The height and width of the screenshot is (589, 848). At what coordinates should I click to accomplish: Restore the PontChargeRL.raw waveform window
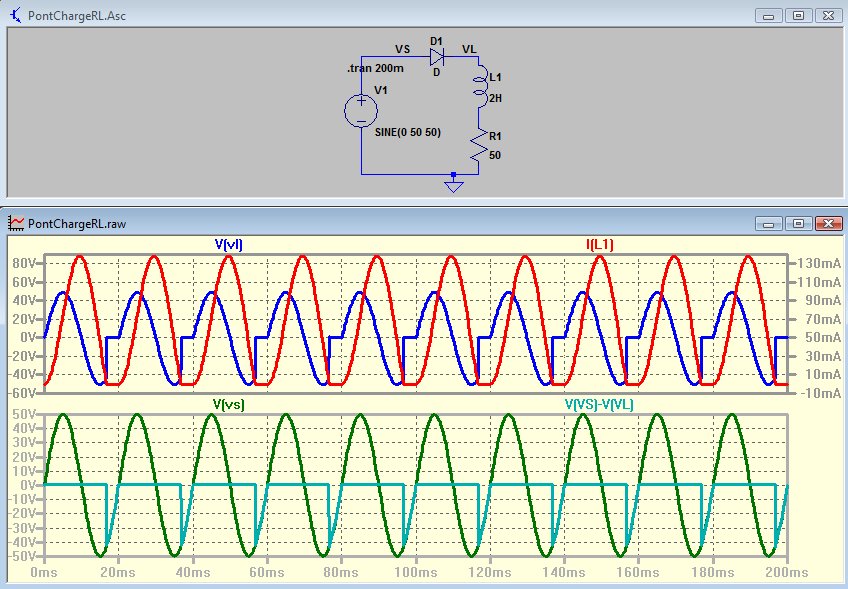coord(798,223)
